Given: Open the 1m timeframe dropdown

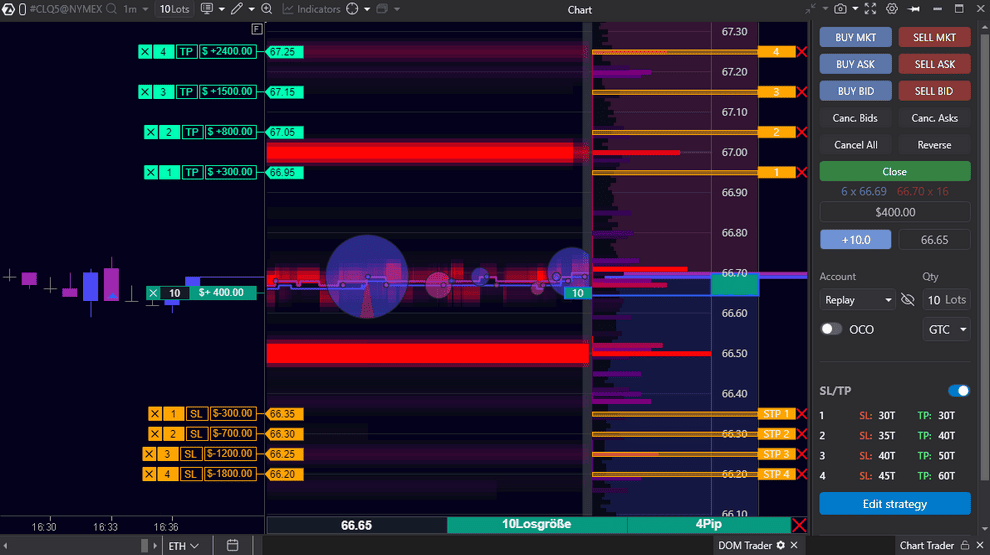Looking at the screenshot, I should (135, 9).
